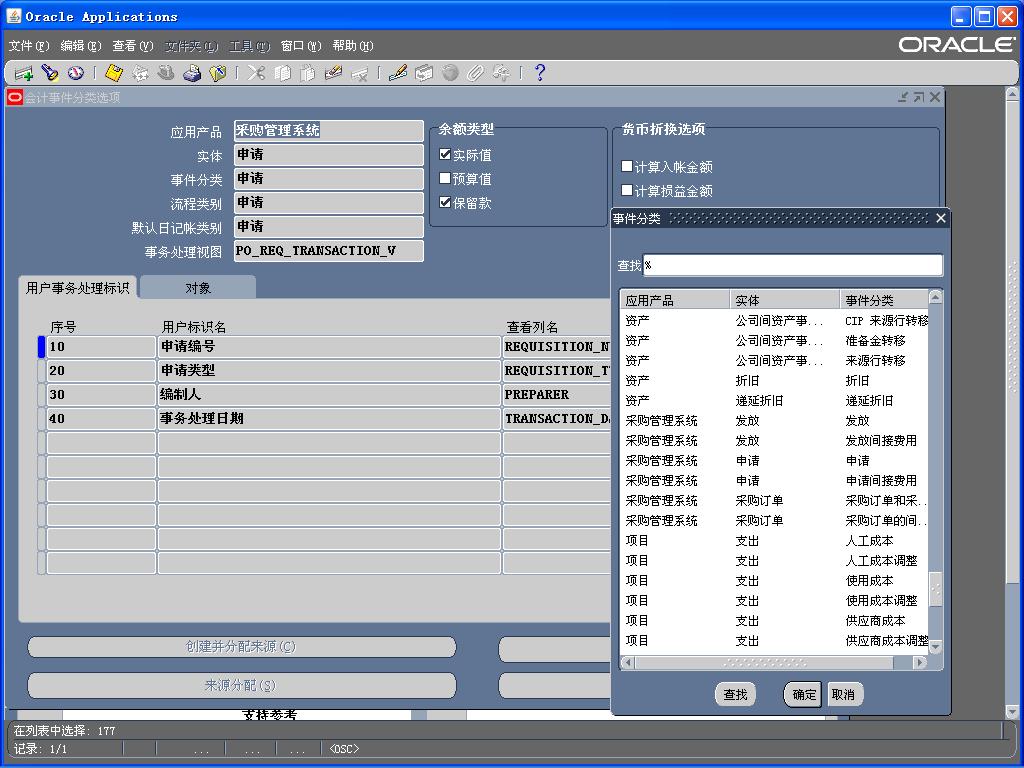Close the 事件分类 list dialog

point(940,218)
